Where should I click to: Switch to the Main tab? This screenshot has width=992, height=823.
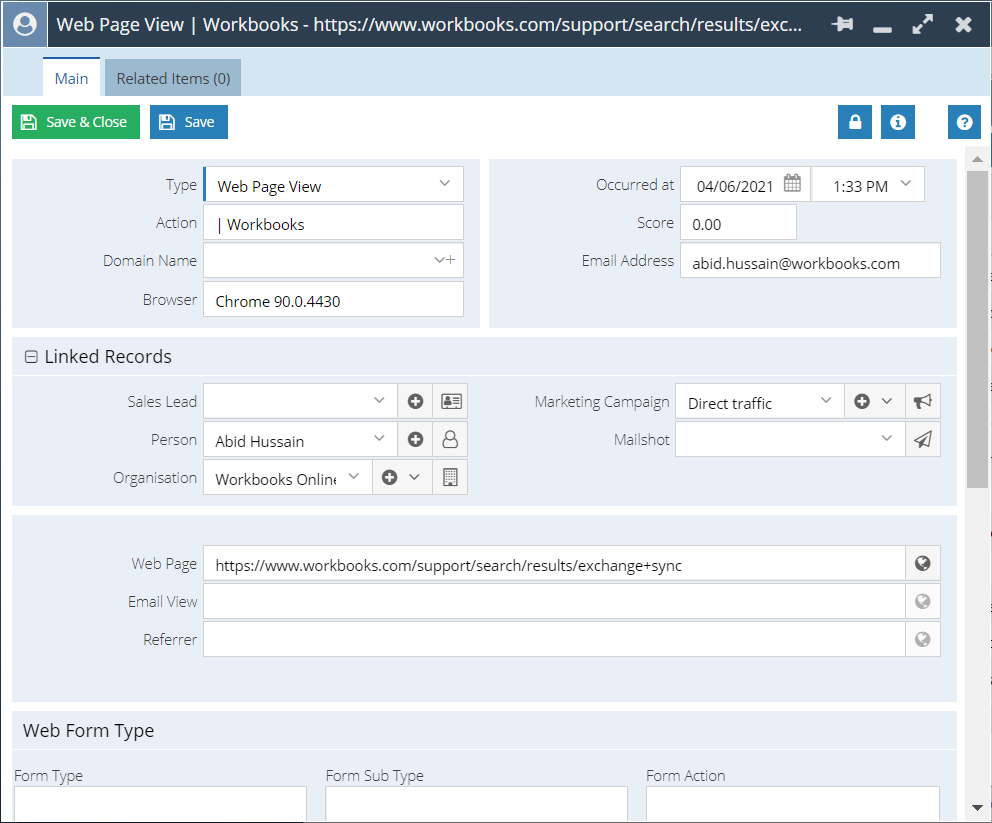pos(71,78)
